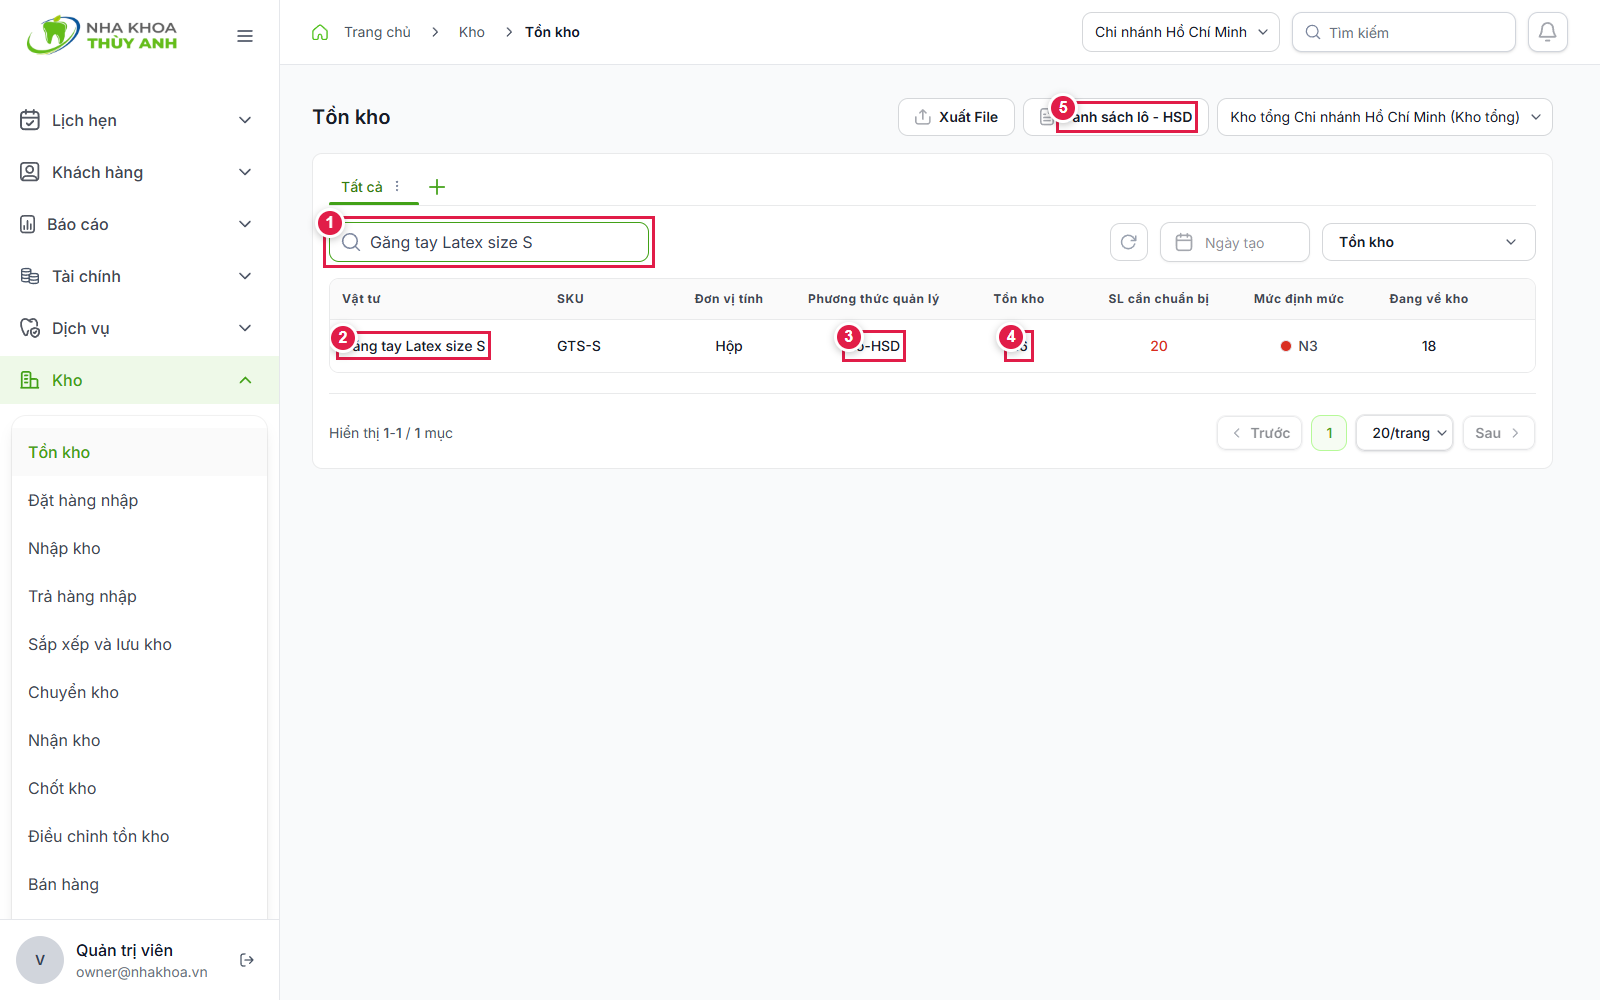Click Danh sách lô - HSD button

point(1116,117)
